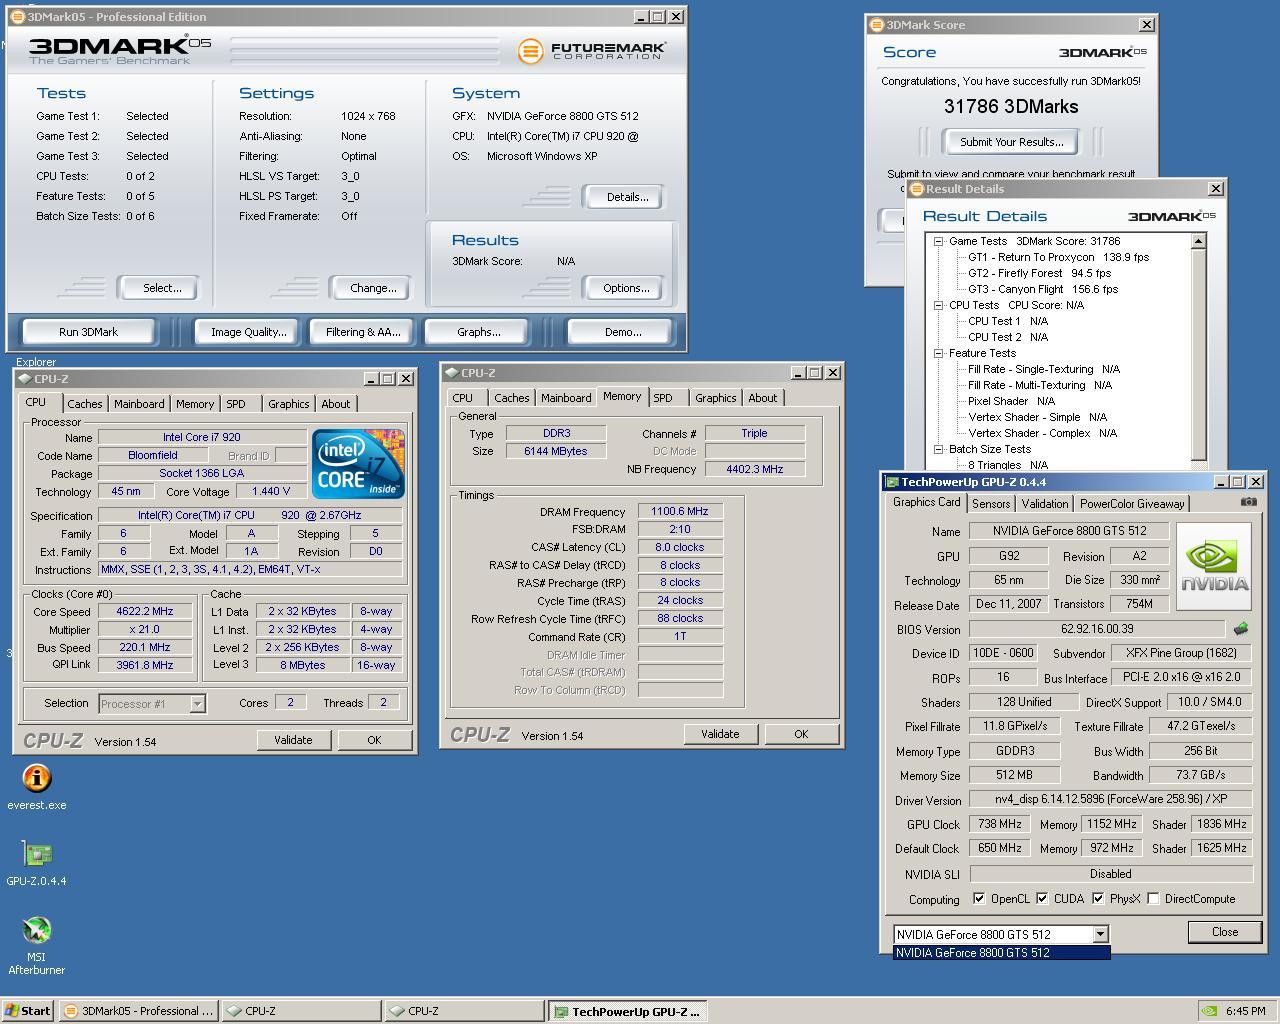The height and width of the screenshot is (1024, 1280).
Task: Collapse the Feature Tests tree node
Action: 939,353
